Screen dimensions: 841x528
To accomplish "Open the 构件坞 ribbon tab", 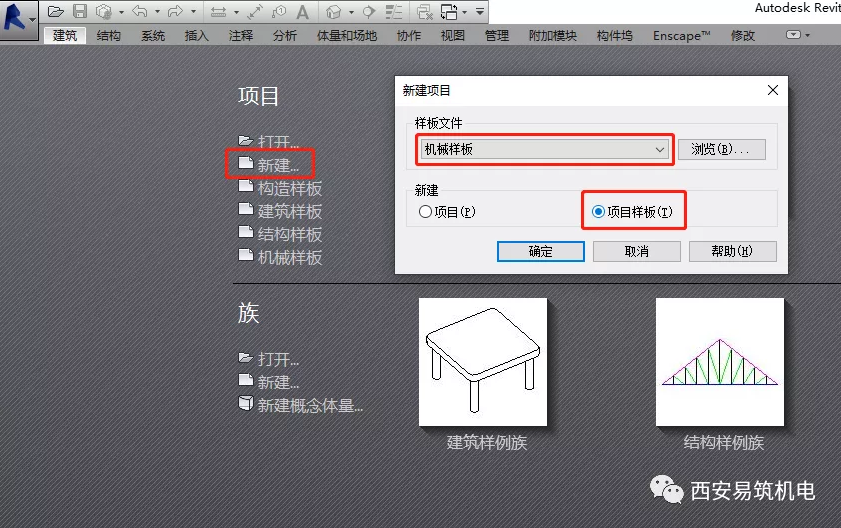I will [615, 35].
